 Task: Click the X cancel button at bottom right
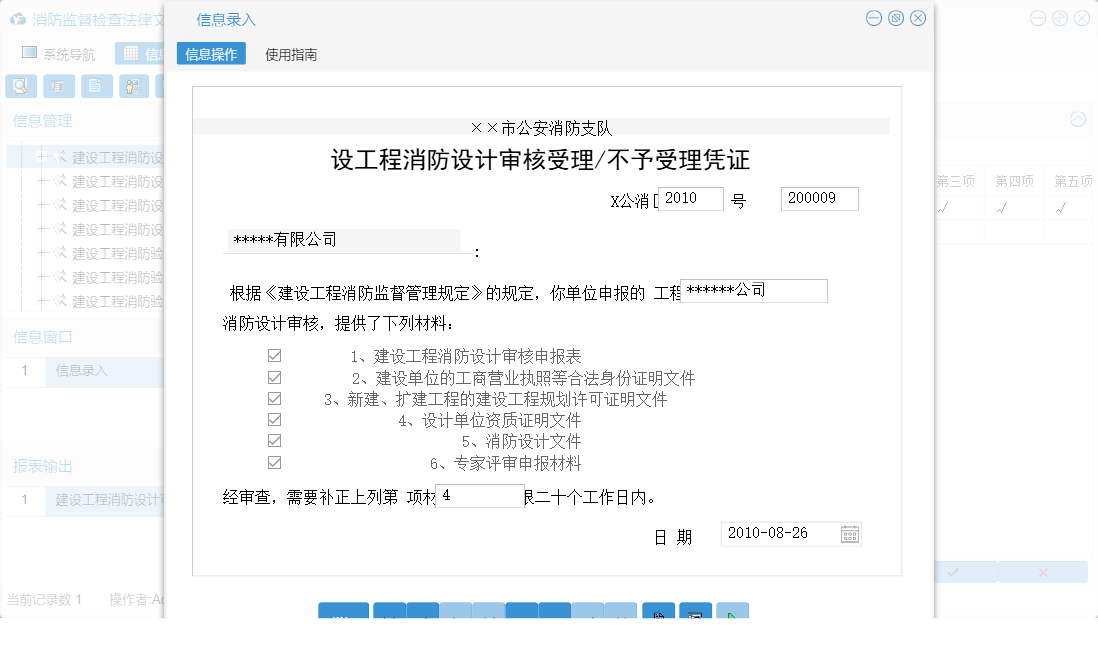1043,571
